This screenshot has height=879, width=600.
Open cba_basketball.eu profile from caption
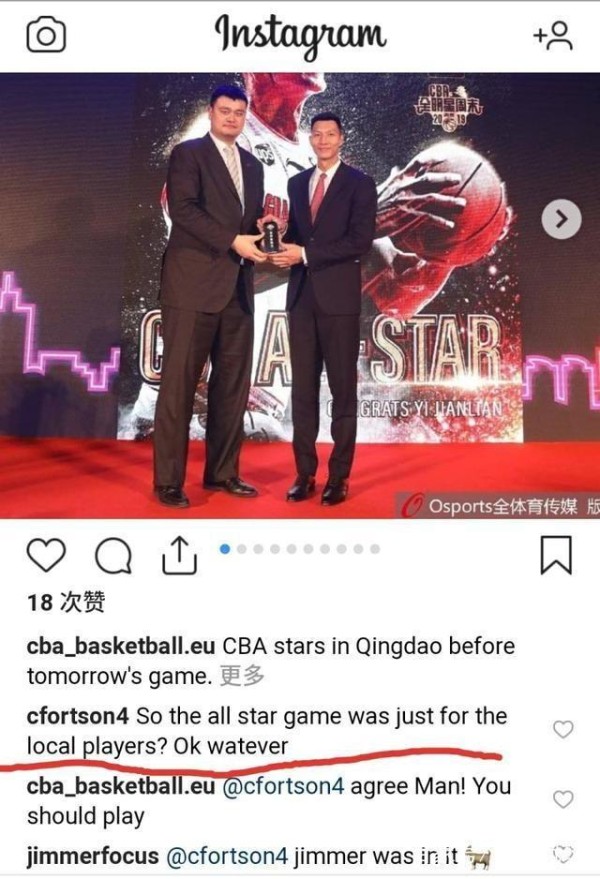click(x=121, y=646)
